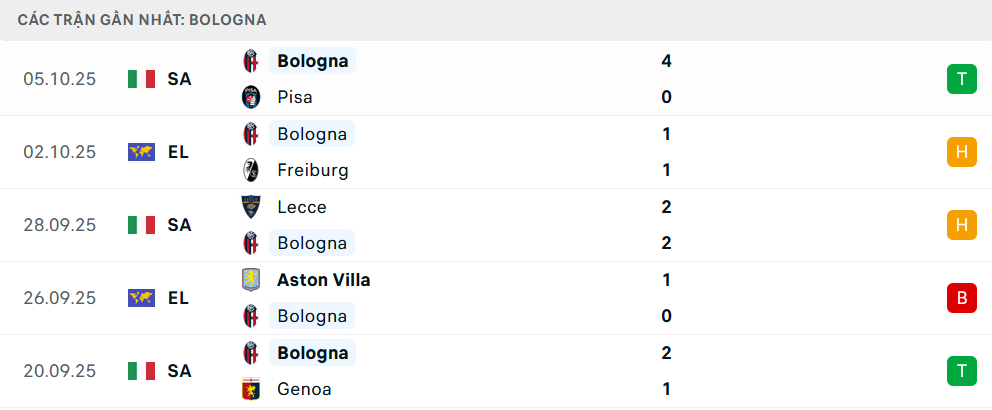
Task: Click the Italy flag on 05.10.25 row
Action: 142,79
